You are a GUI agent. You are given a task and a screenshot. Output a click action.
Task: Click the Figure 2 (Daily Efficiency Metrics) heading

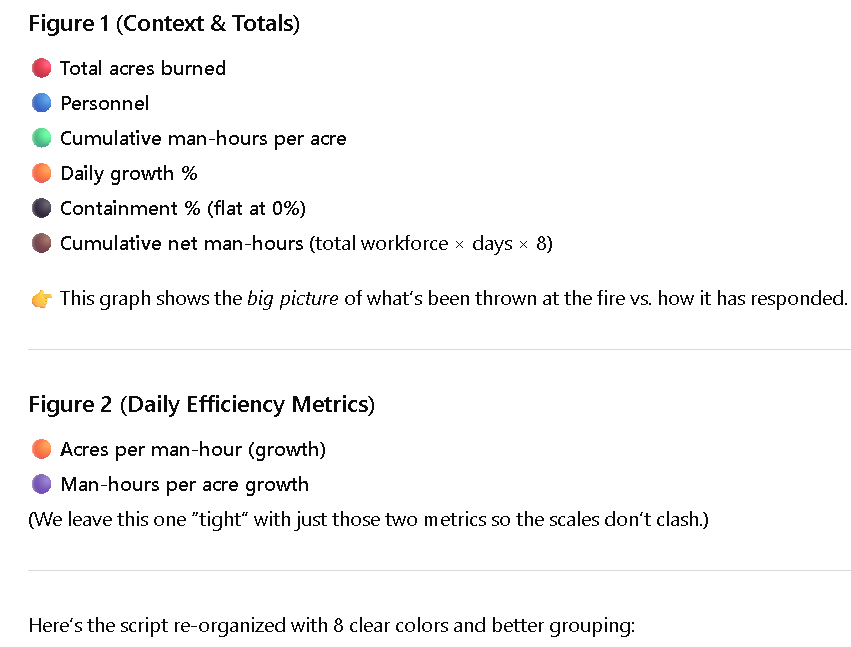(x=201, y=405)
